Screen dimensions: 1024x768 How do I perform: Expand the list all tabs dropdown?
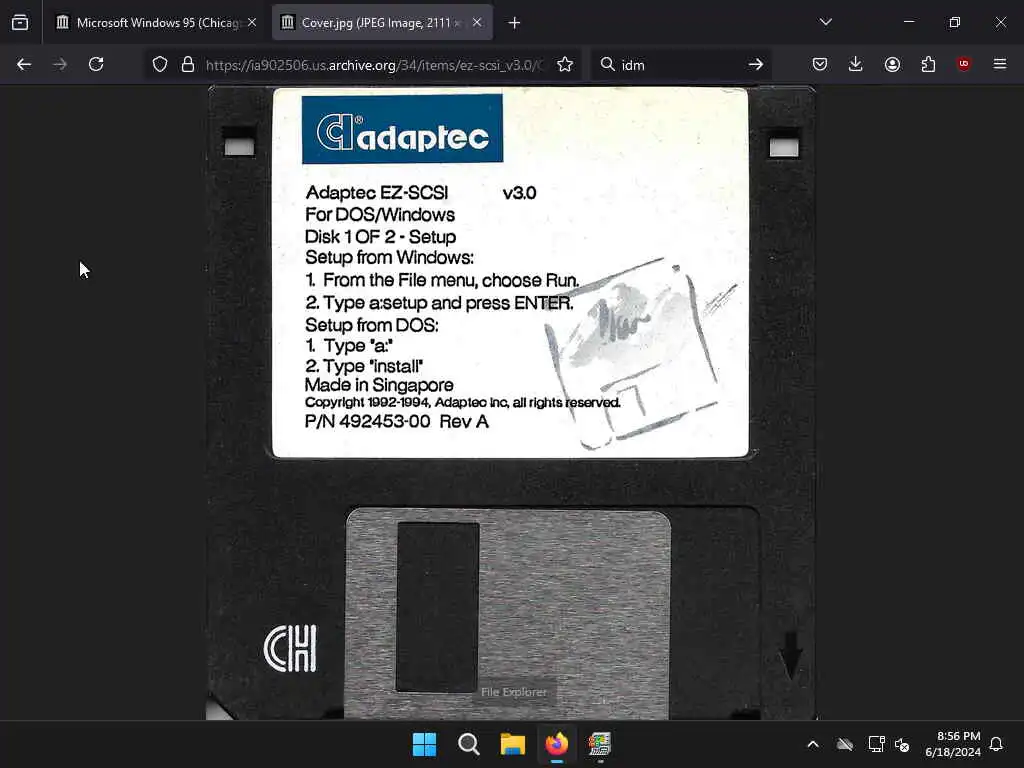825,23
